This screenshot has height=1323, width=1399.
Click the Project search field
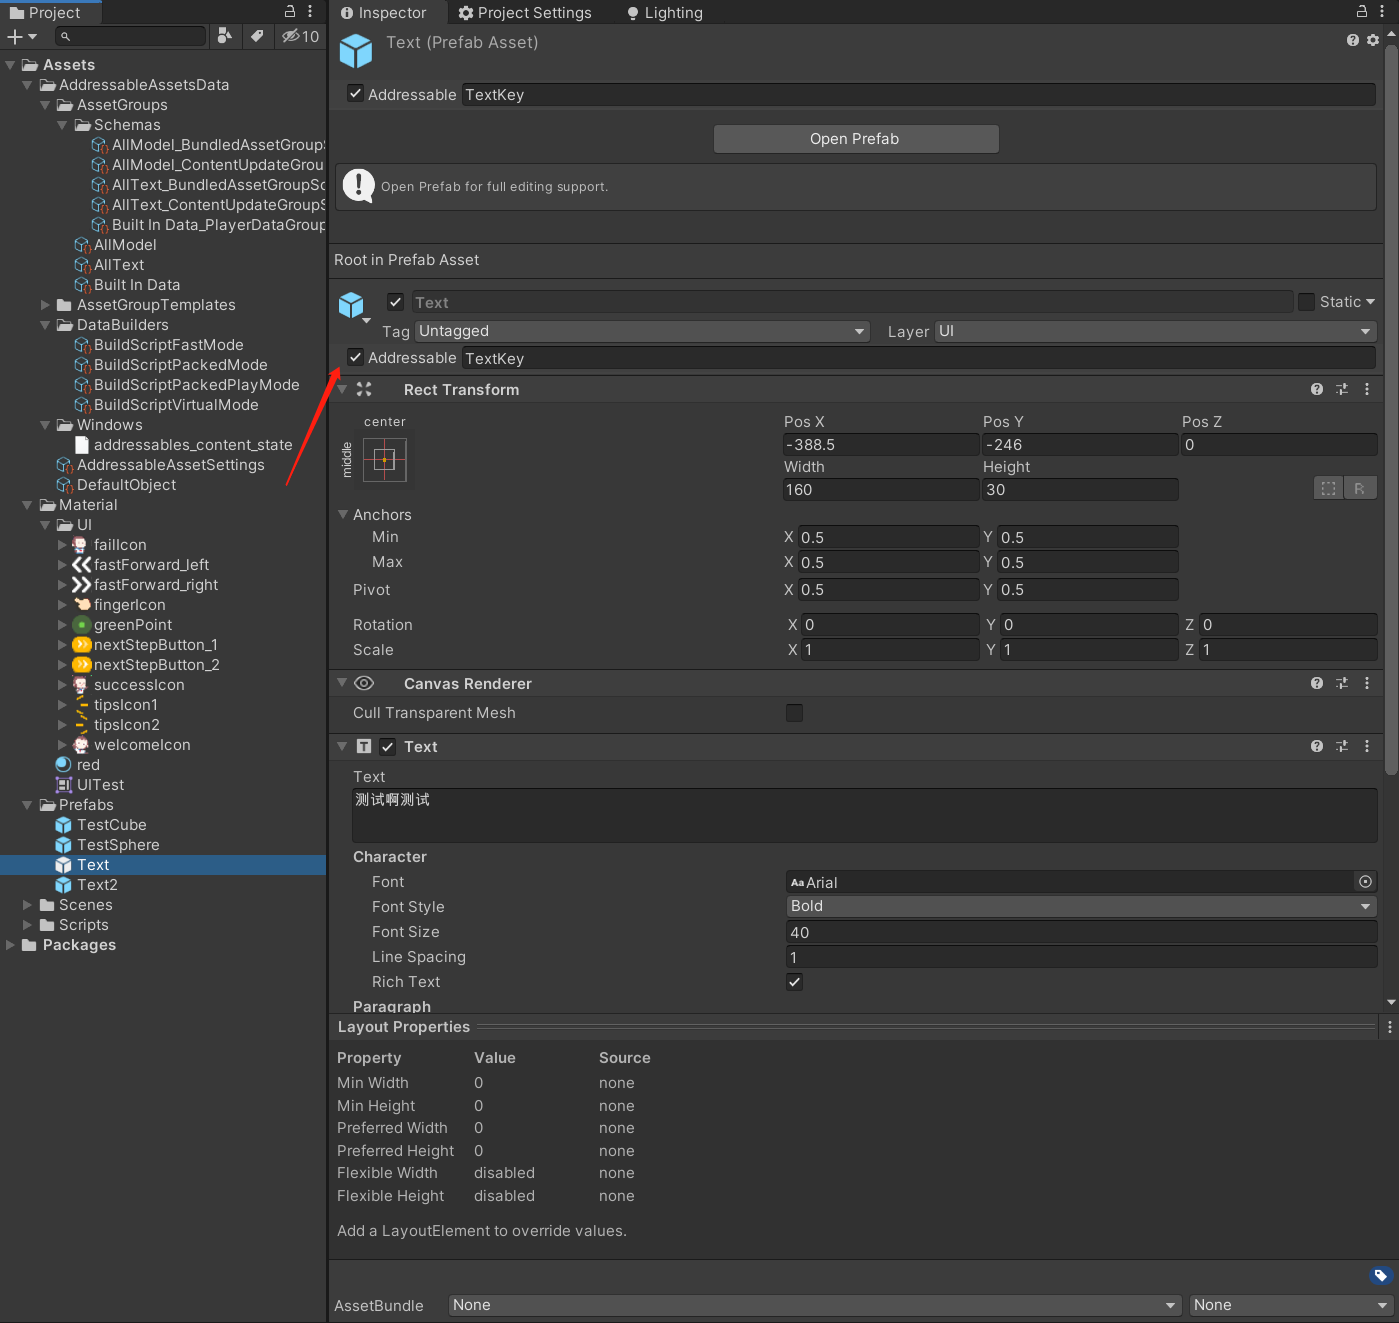(130, 36)
